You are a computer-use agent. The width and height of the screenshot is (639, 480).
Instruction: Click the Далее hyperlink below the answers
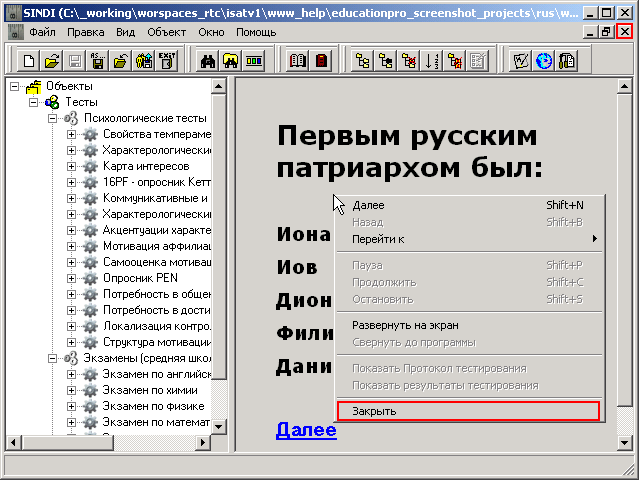[x=306, y=431]
